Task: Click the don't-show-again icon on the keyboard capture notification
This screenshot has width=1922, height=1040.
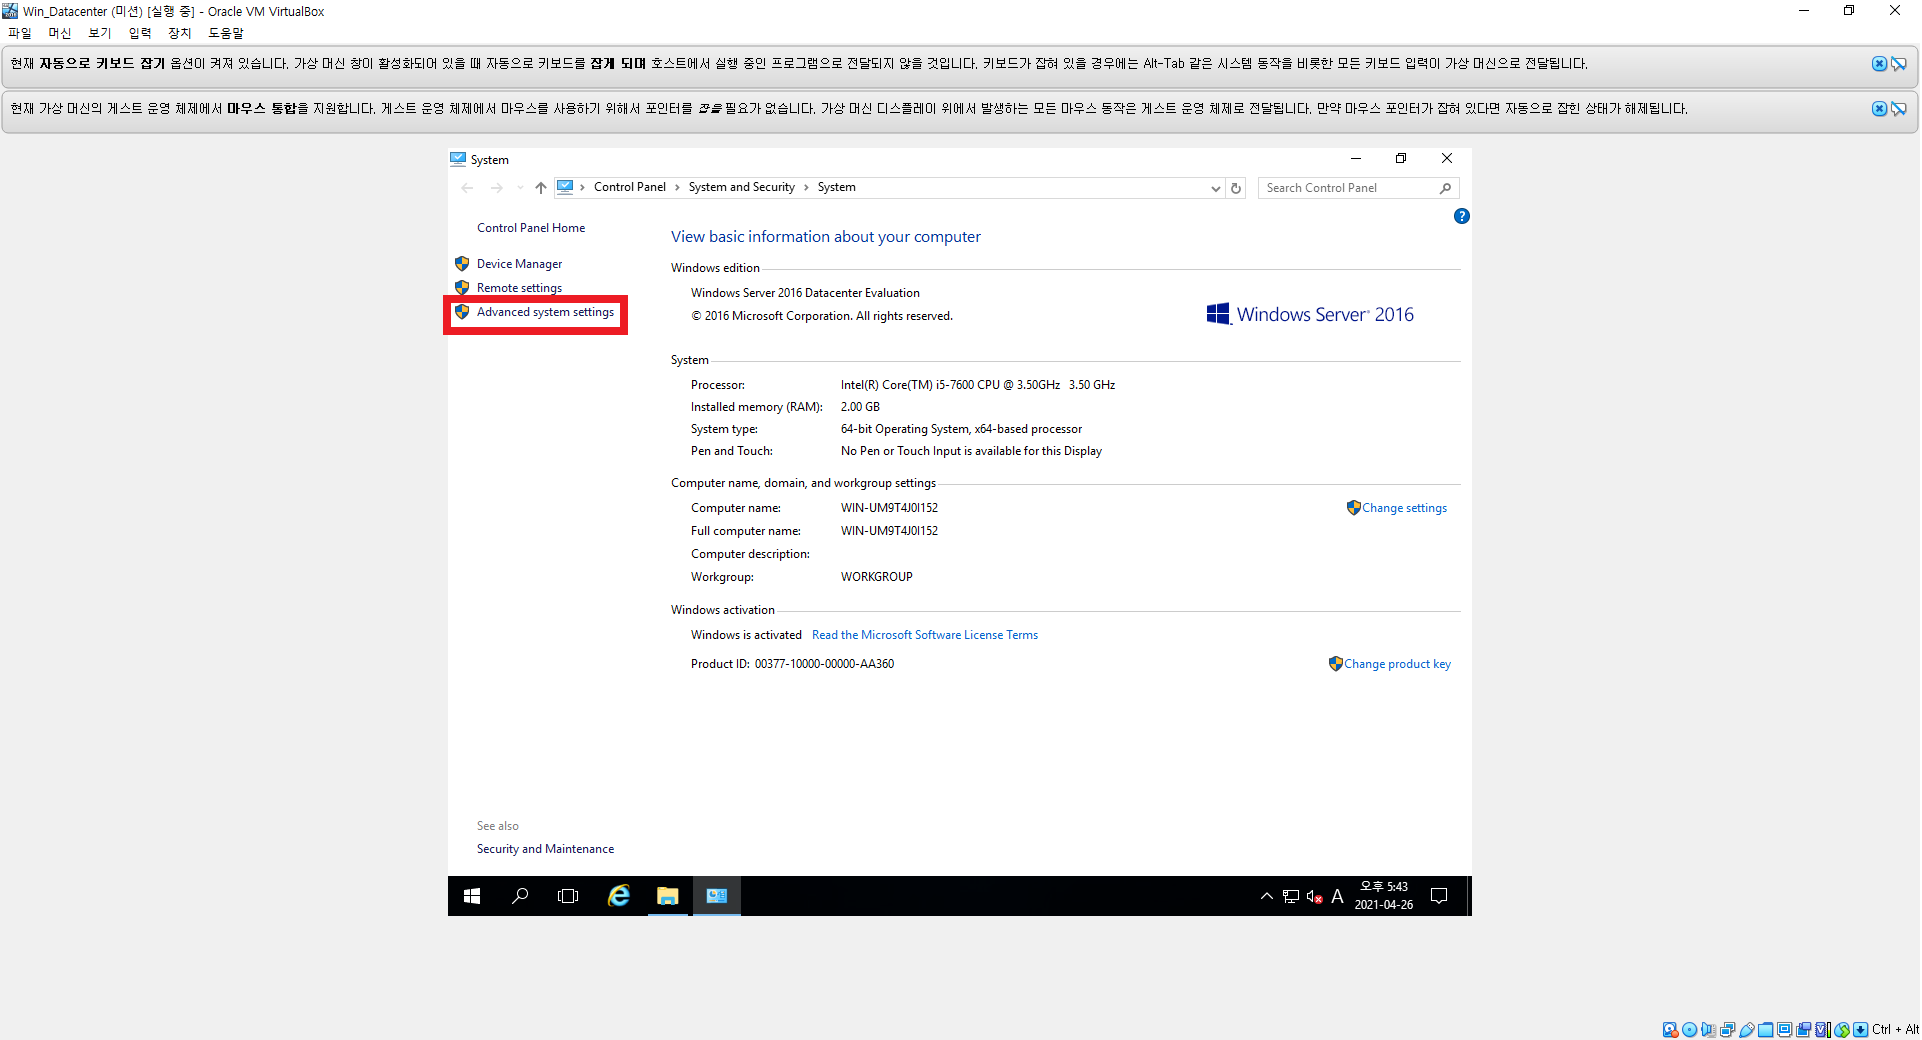Action: pos(1898,64)
